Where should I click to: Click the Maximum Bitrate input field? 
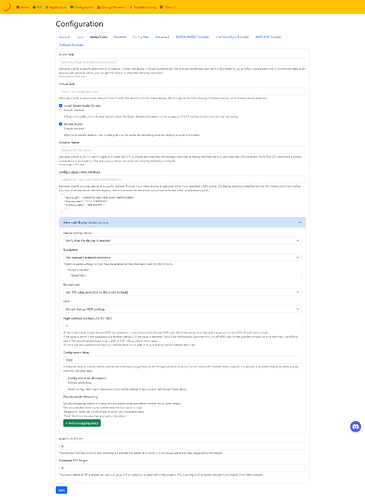point(182,446)
